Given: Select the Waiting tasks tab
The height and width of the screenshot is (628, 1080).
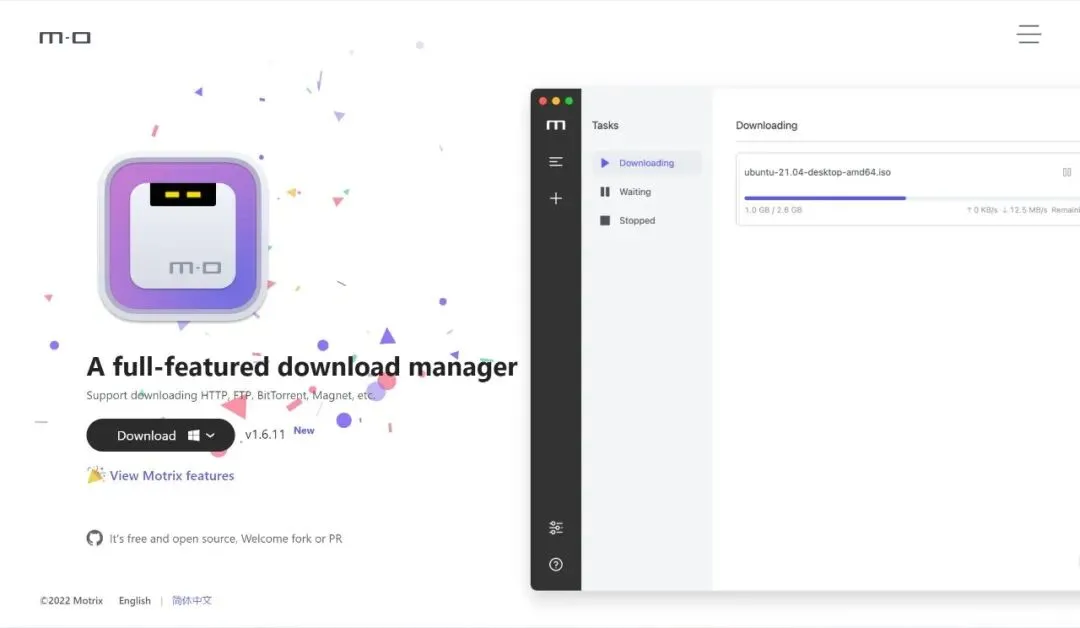Looking at the screenshot, I should 646,192.
